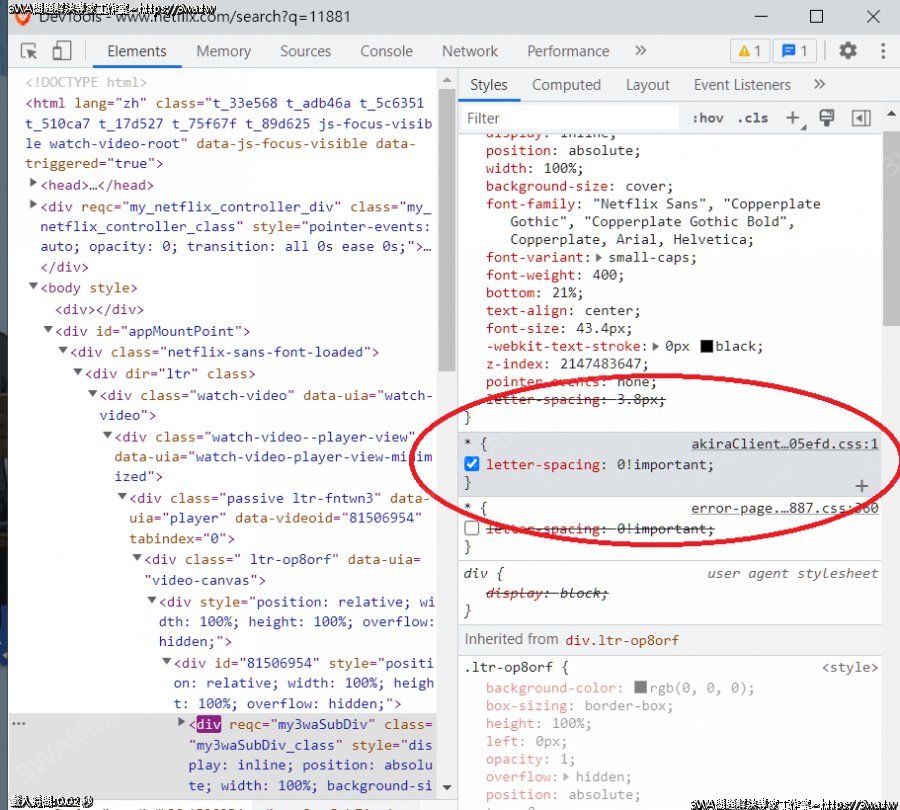Click the messages issue badge
900x810 pixels.
796,51
